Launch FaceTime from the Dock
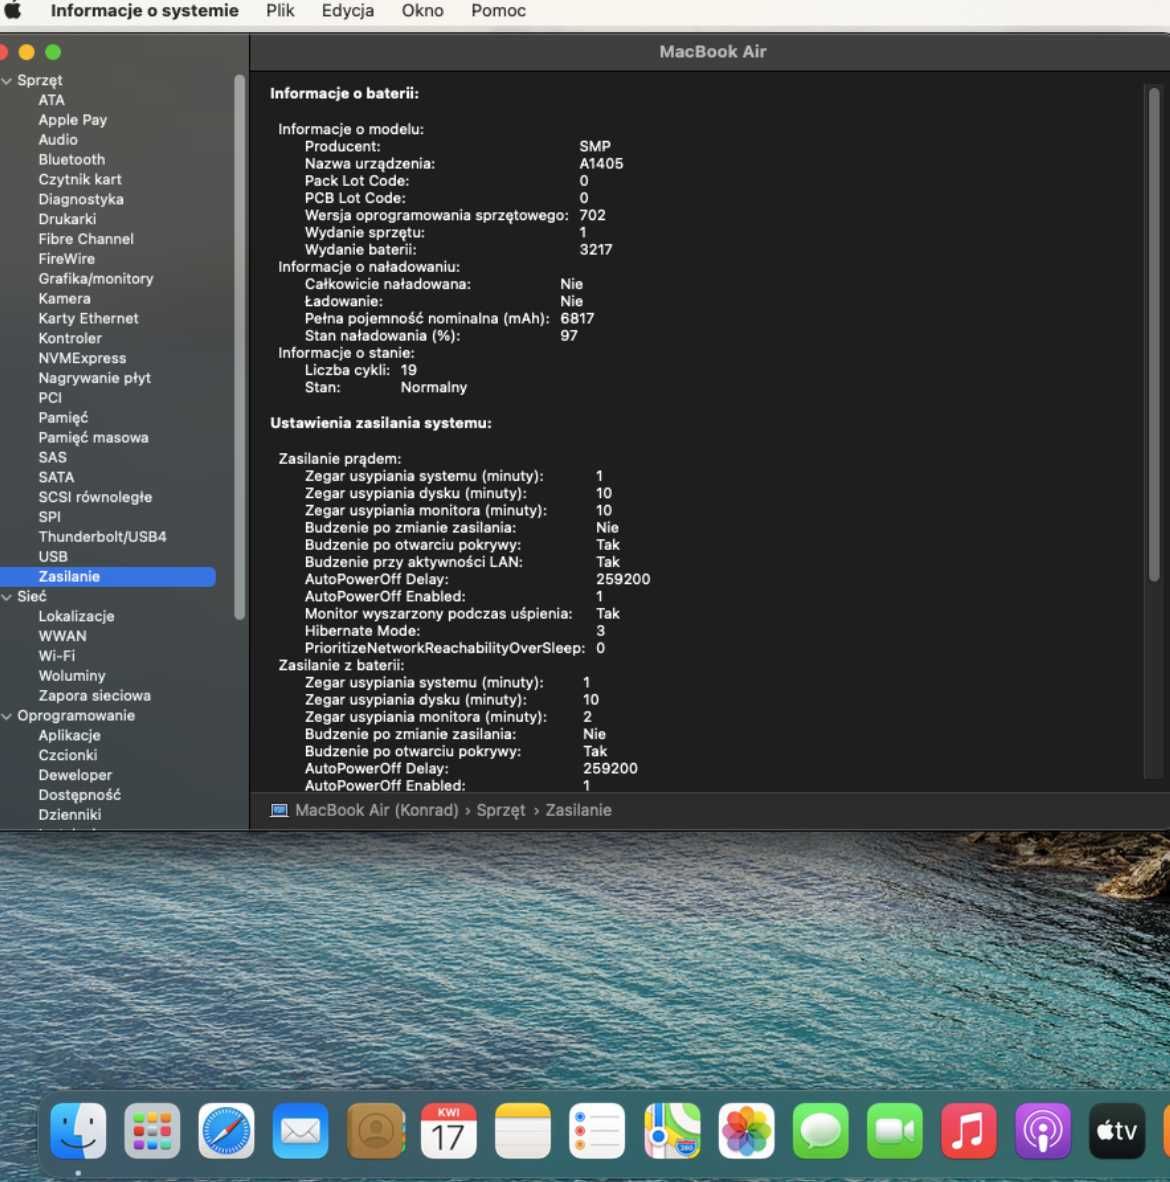Image resolution: width=1170 pixels, height=1182 pixels. [x=895, y=1131]
